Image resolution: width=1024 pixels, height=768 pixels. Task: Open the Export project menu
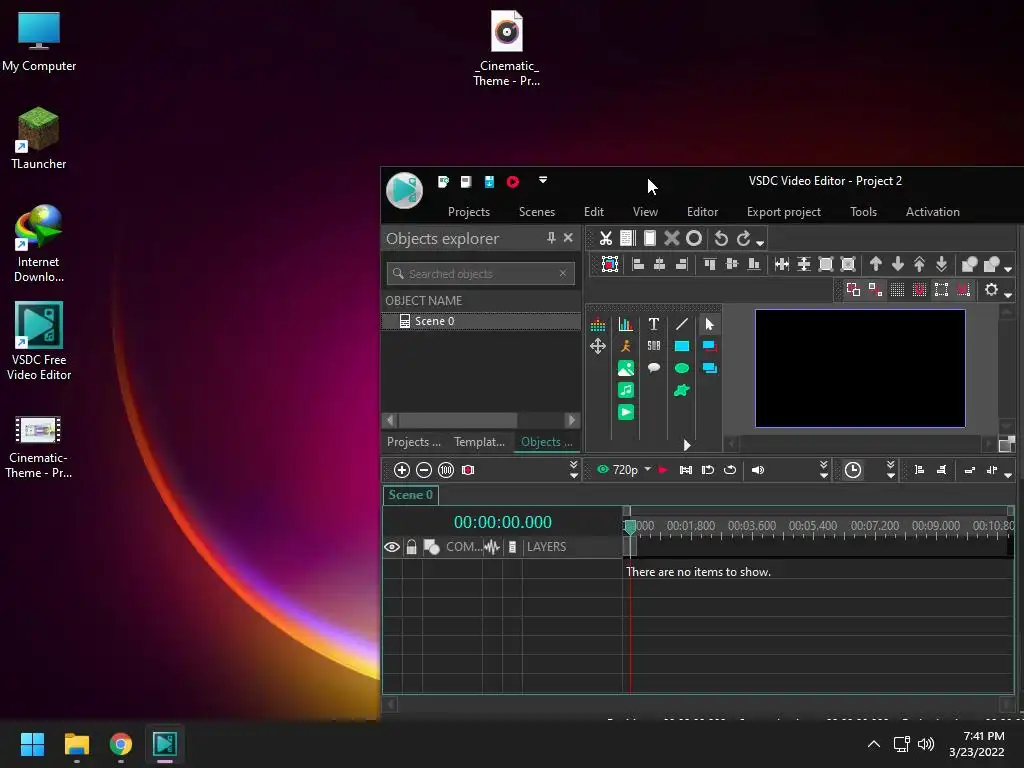(784, 212)
